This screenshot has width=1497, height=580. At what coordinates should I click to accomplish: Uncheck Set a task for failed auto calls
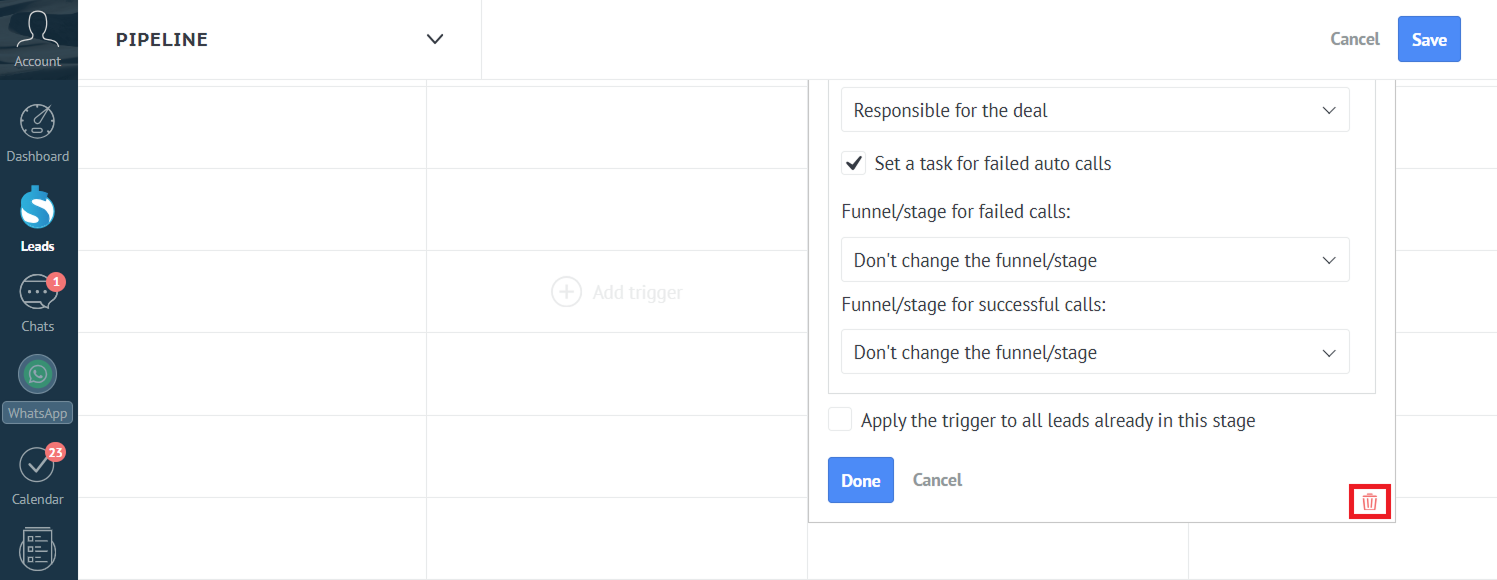pyautogui.click(x=854, y=163)
